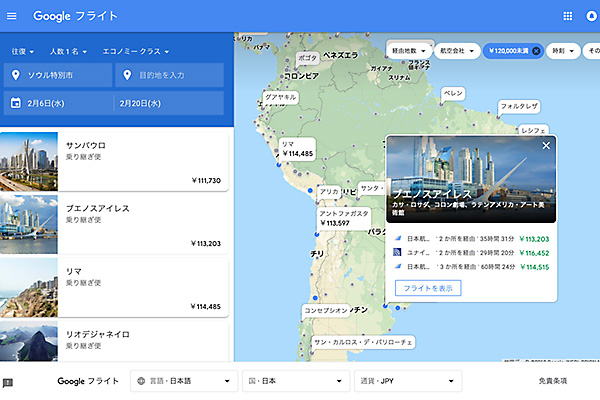Click the destination field location pin icon
The height and width of the screenshot is (400, 600).
127,75
